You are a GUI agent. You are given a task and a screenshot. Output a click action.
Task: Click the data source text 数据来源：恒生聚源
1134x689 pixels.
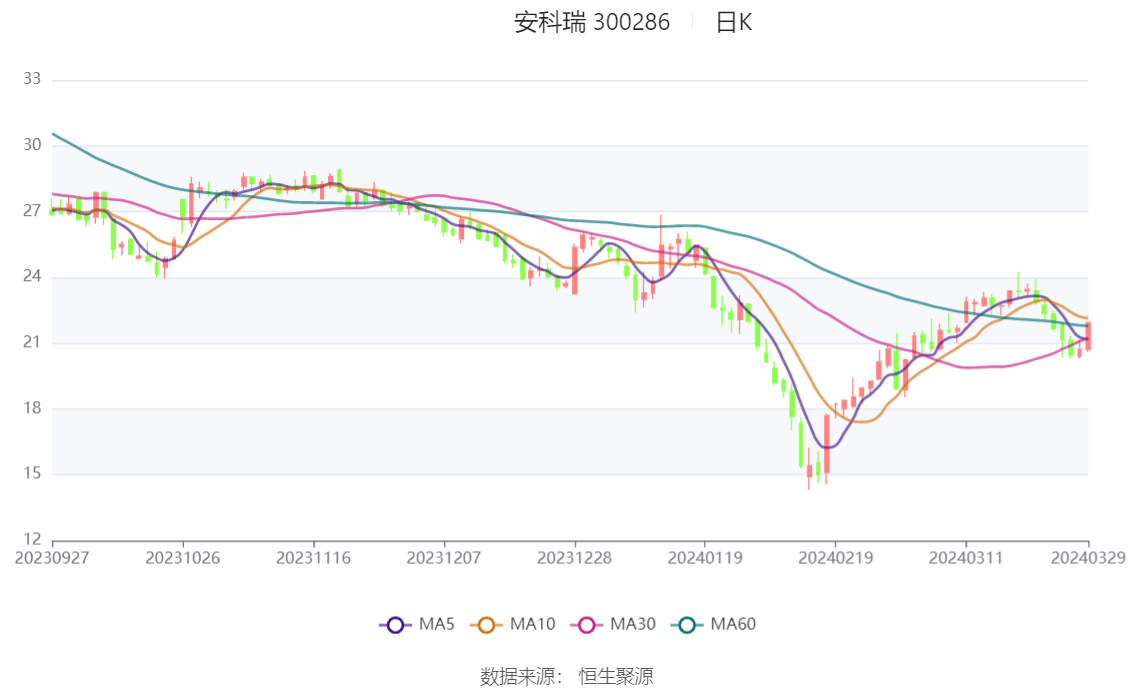(x=566, y=677)
